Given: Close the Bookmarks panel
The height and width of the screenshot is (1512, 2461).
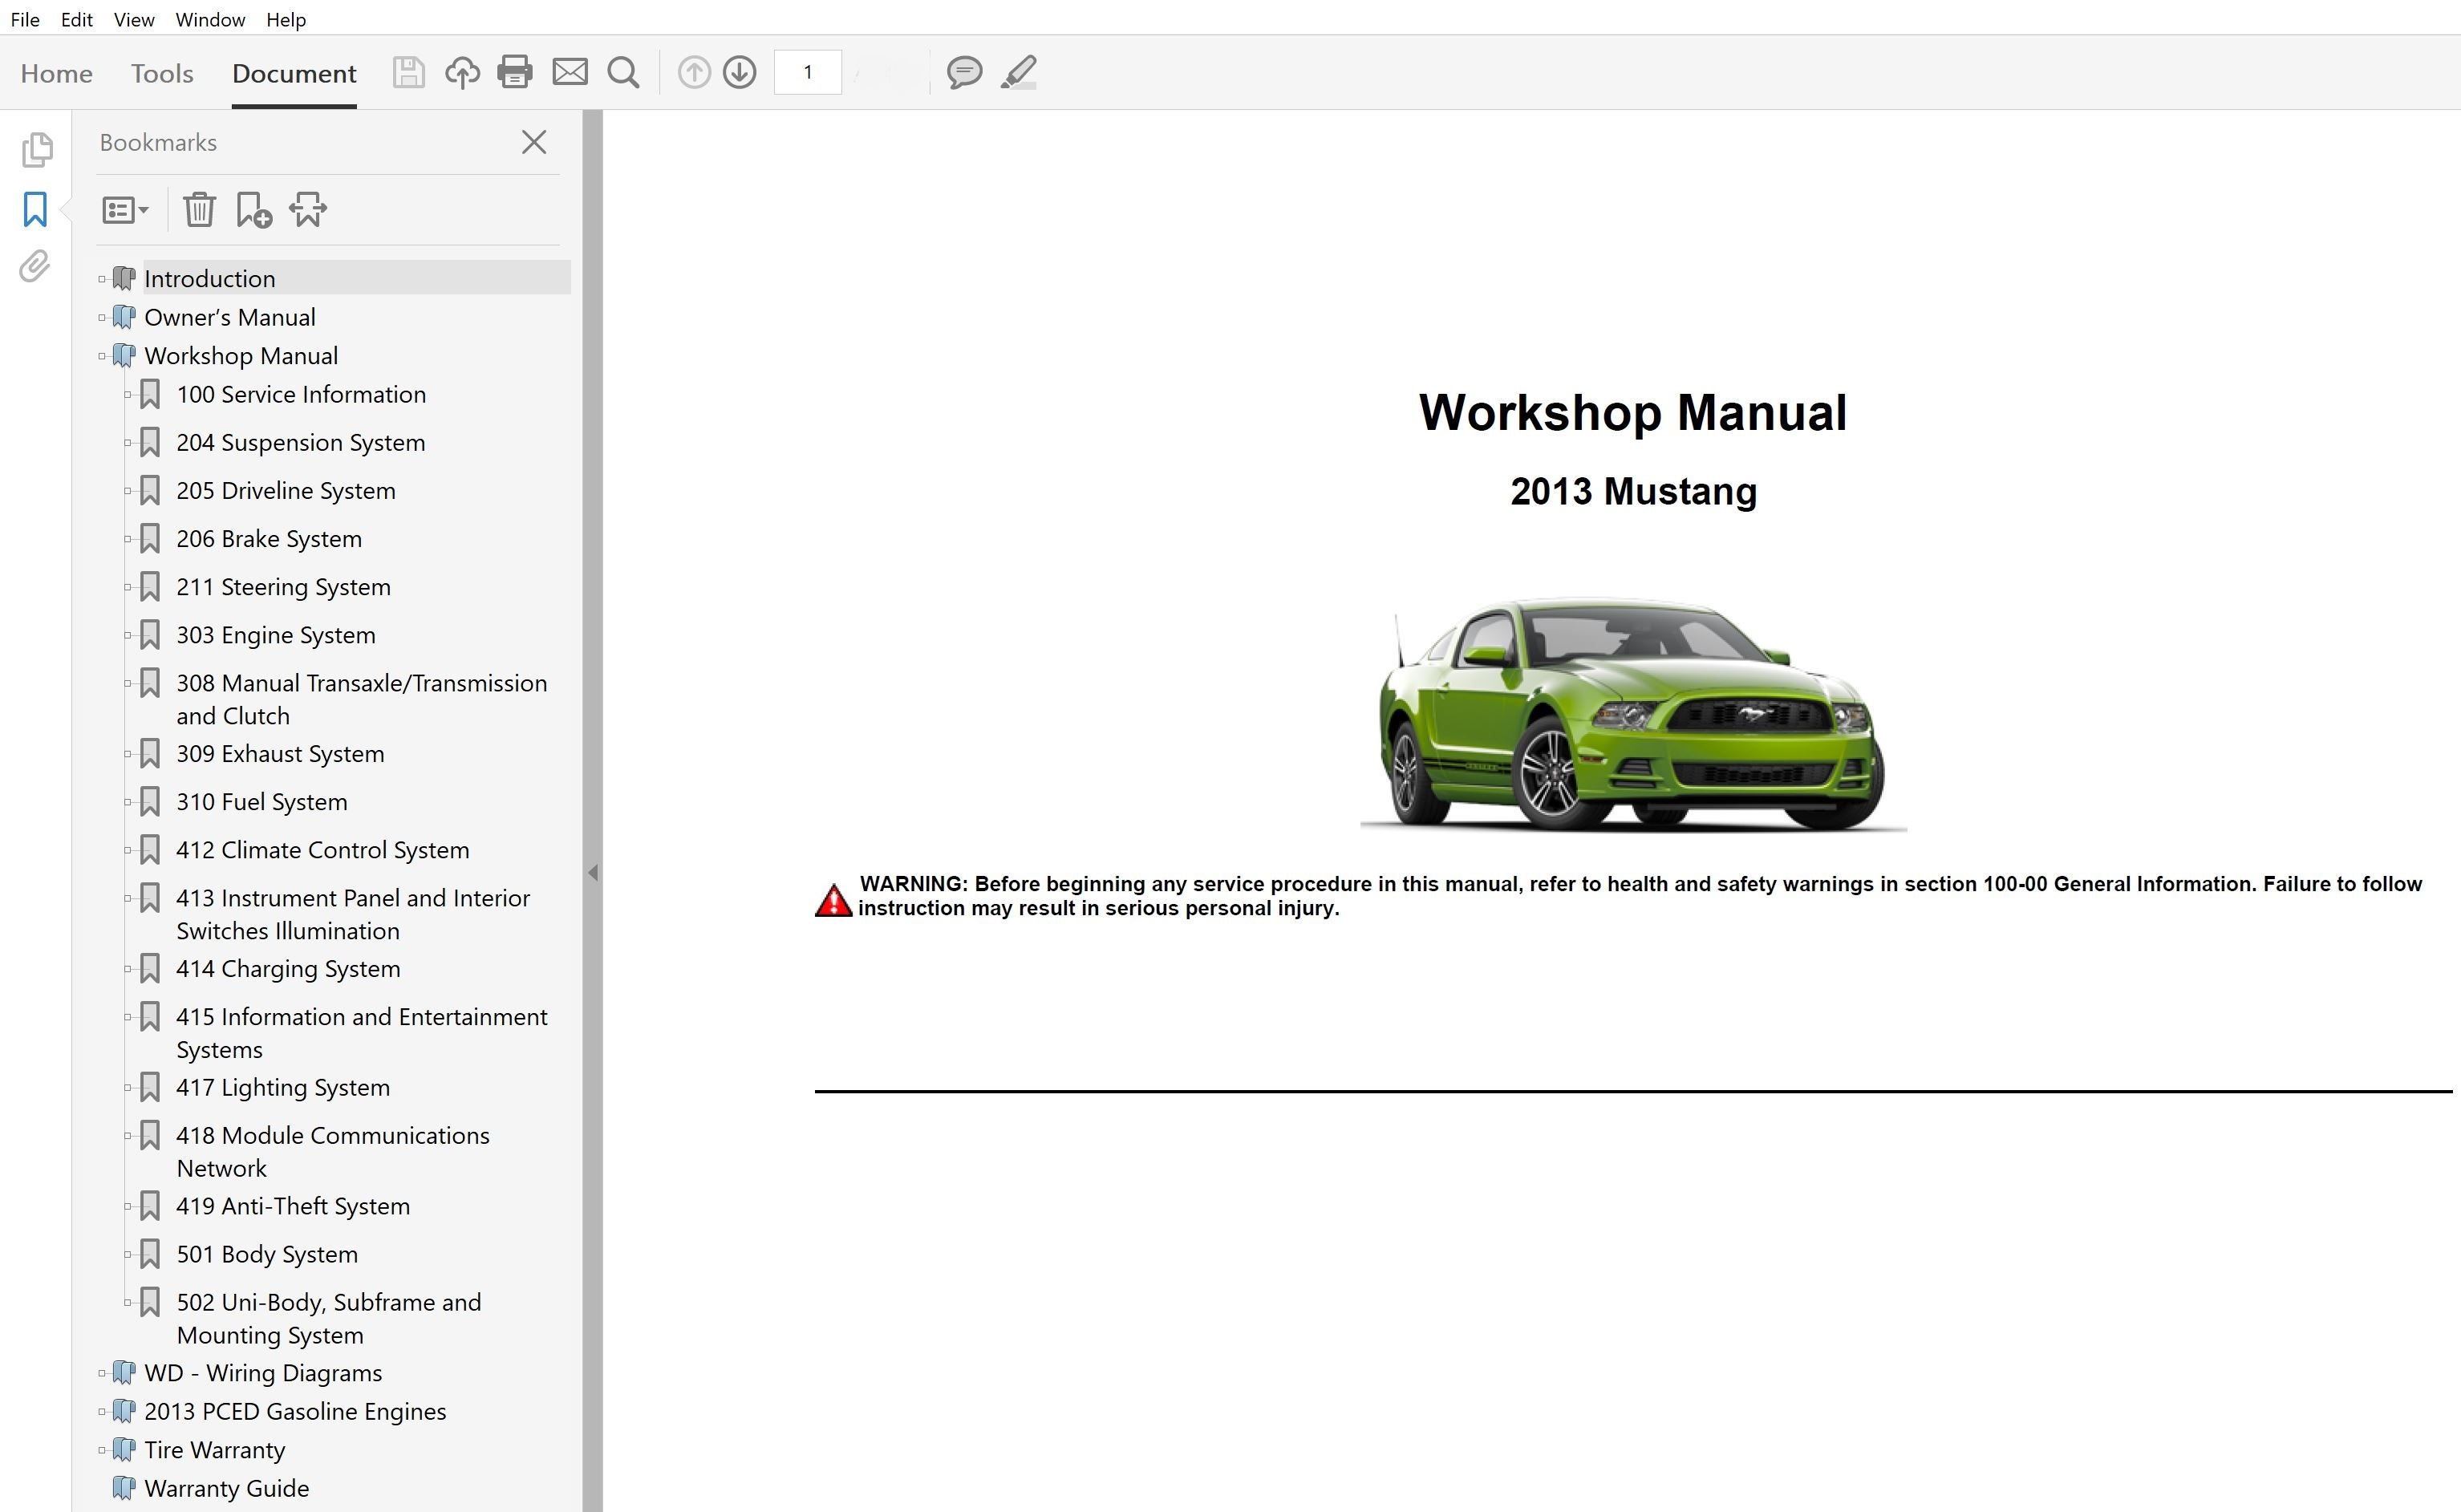Looking at the screenshot, I should click(x=534, y=142).
